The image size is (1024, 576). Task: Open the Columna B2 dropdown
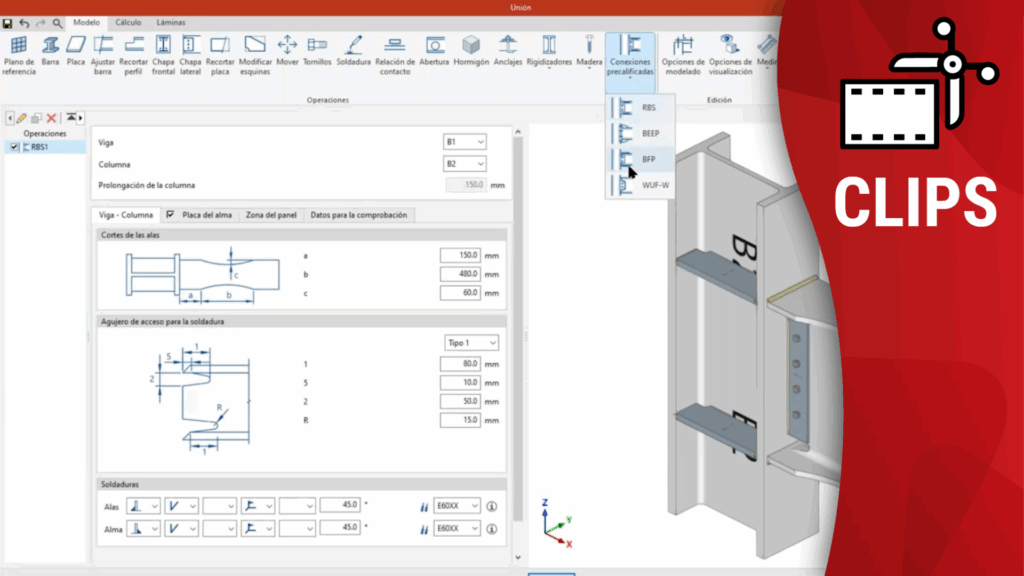click(465, 163)
